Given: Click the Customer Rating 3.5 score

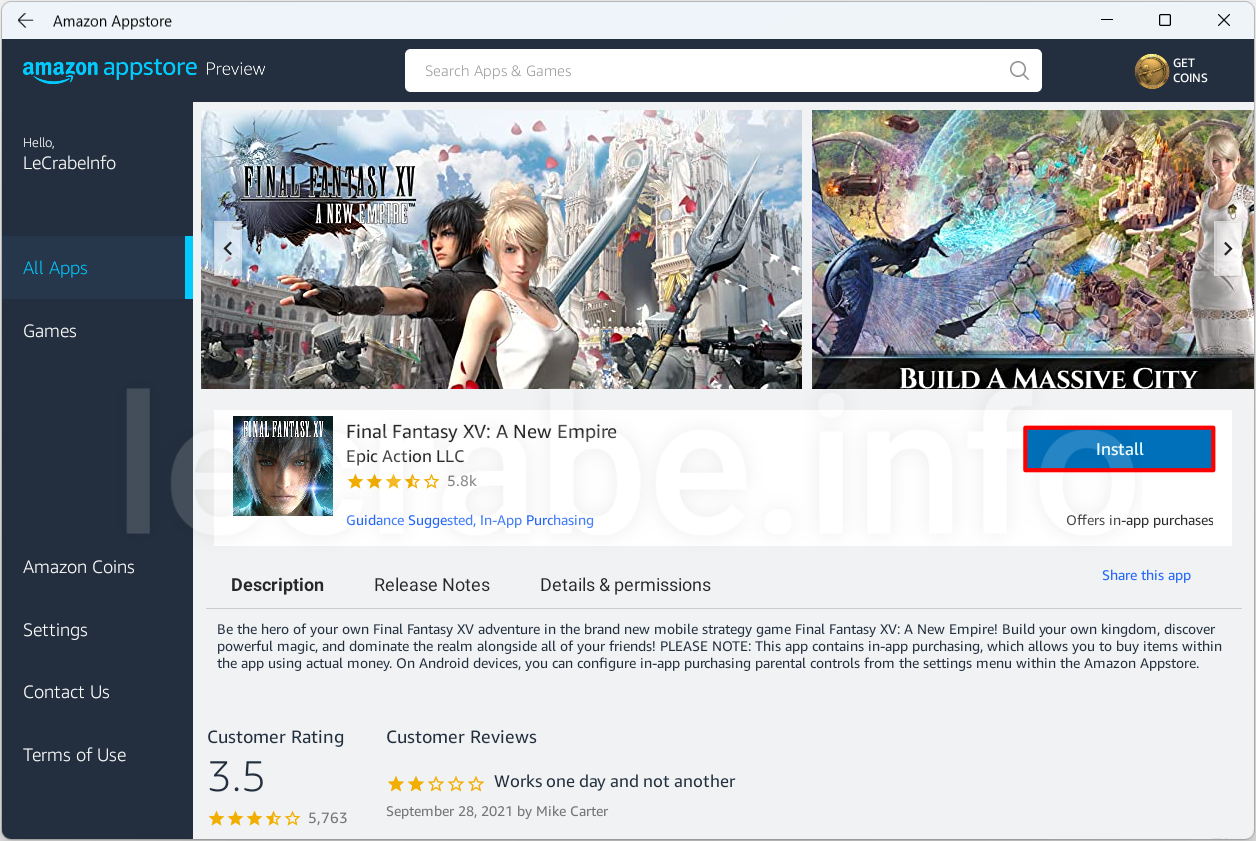Looking at the screenshot, I should click(x=236, y=776).
